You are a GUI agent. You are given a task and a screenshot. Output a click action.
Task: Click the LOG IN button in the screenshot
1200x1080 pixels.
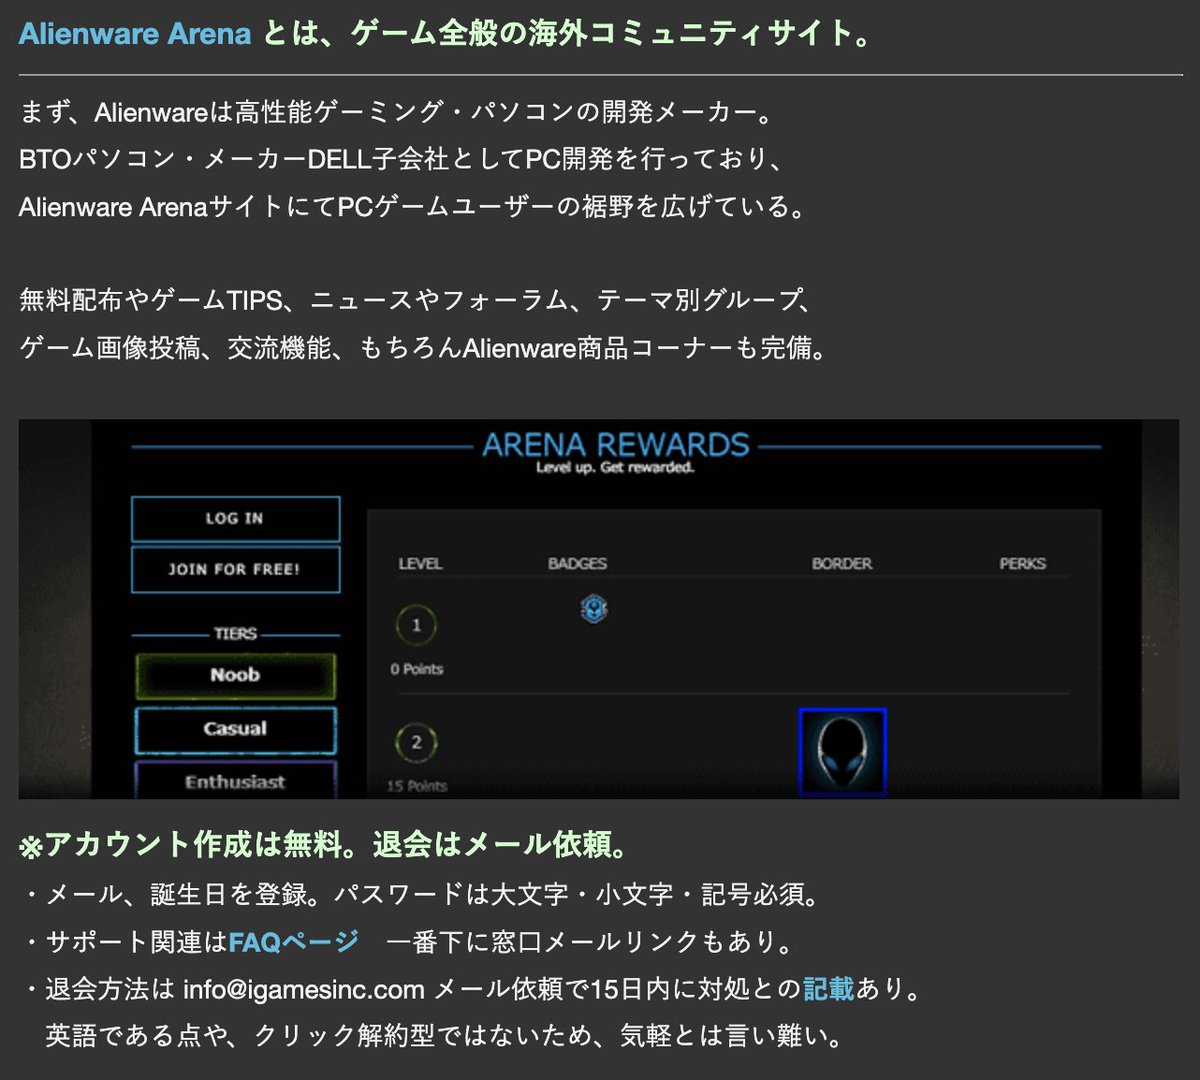click(x=235, y=519)
